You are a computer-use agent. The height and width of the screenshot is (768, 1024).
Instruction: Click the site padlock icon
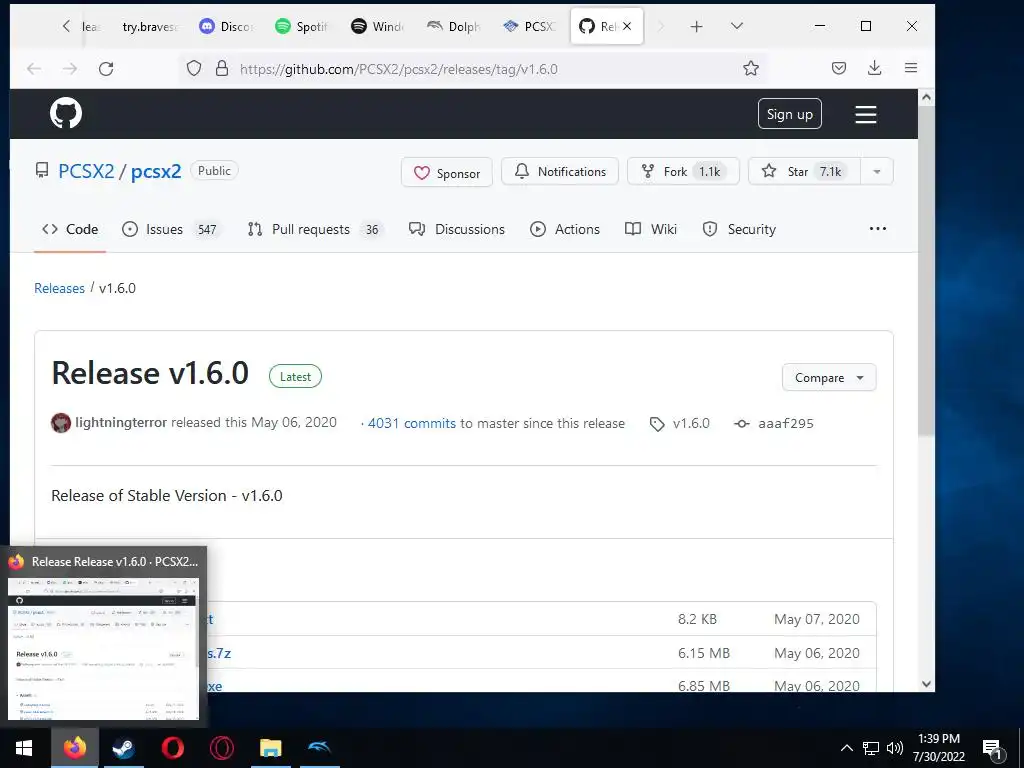click(x=222, y=69)
